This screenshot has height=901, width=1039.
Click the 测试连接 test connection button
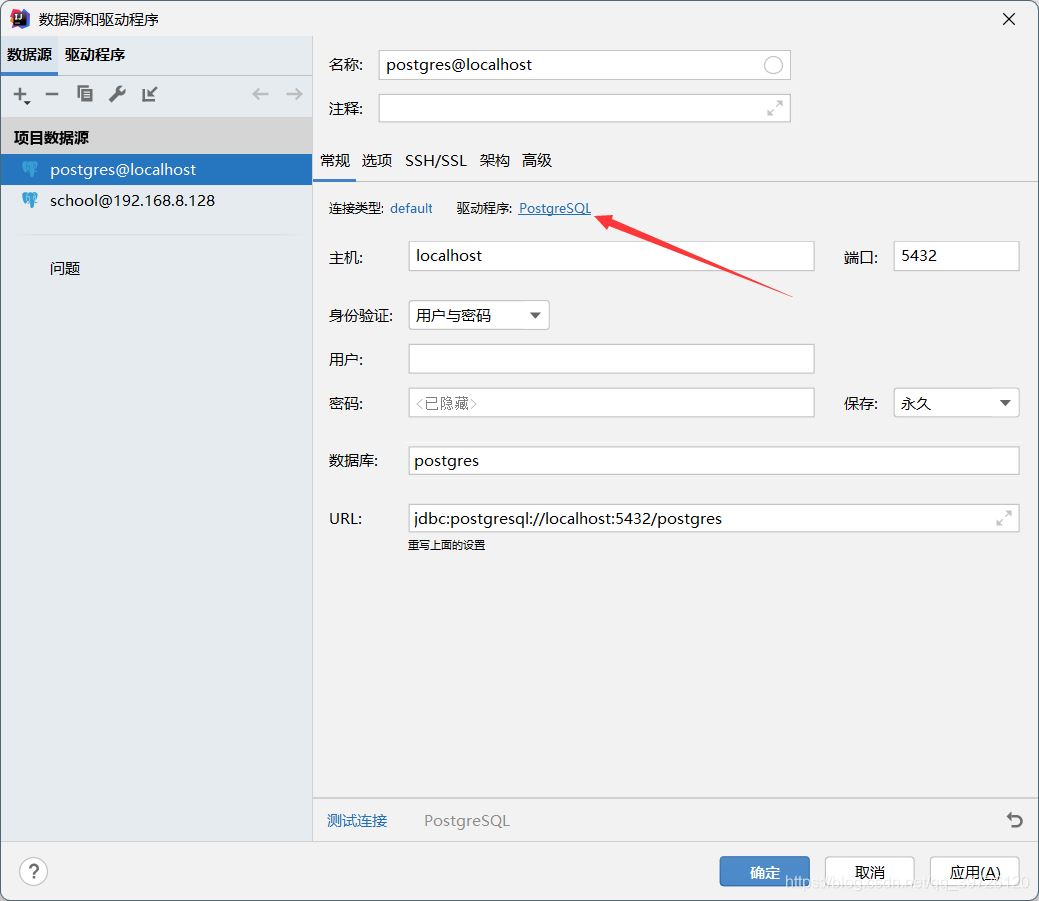coord(356,820)
